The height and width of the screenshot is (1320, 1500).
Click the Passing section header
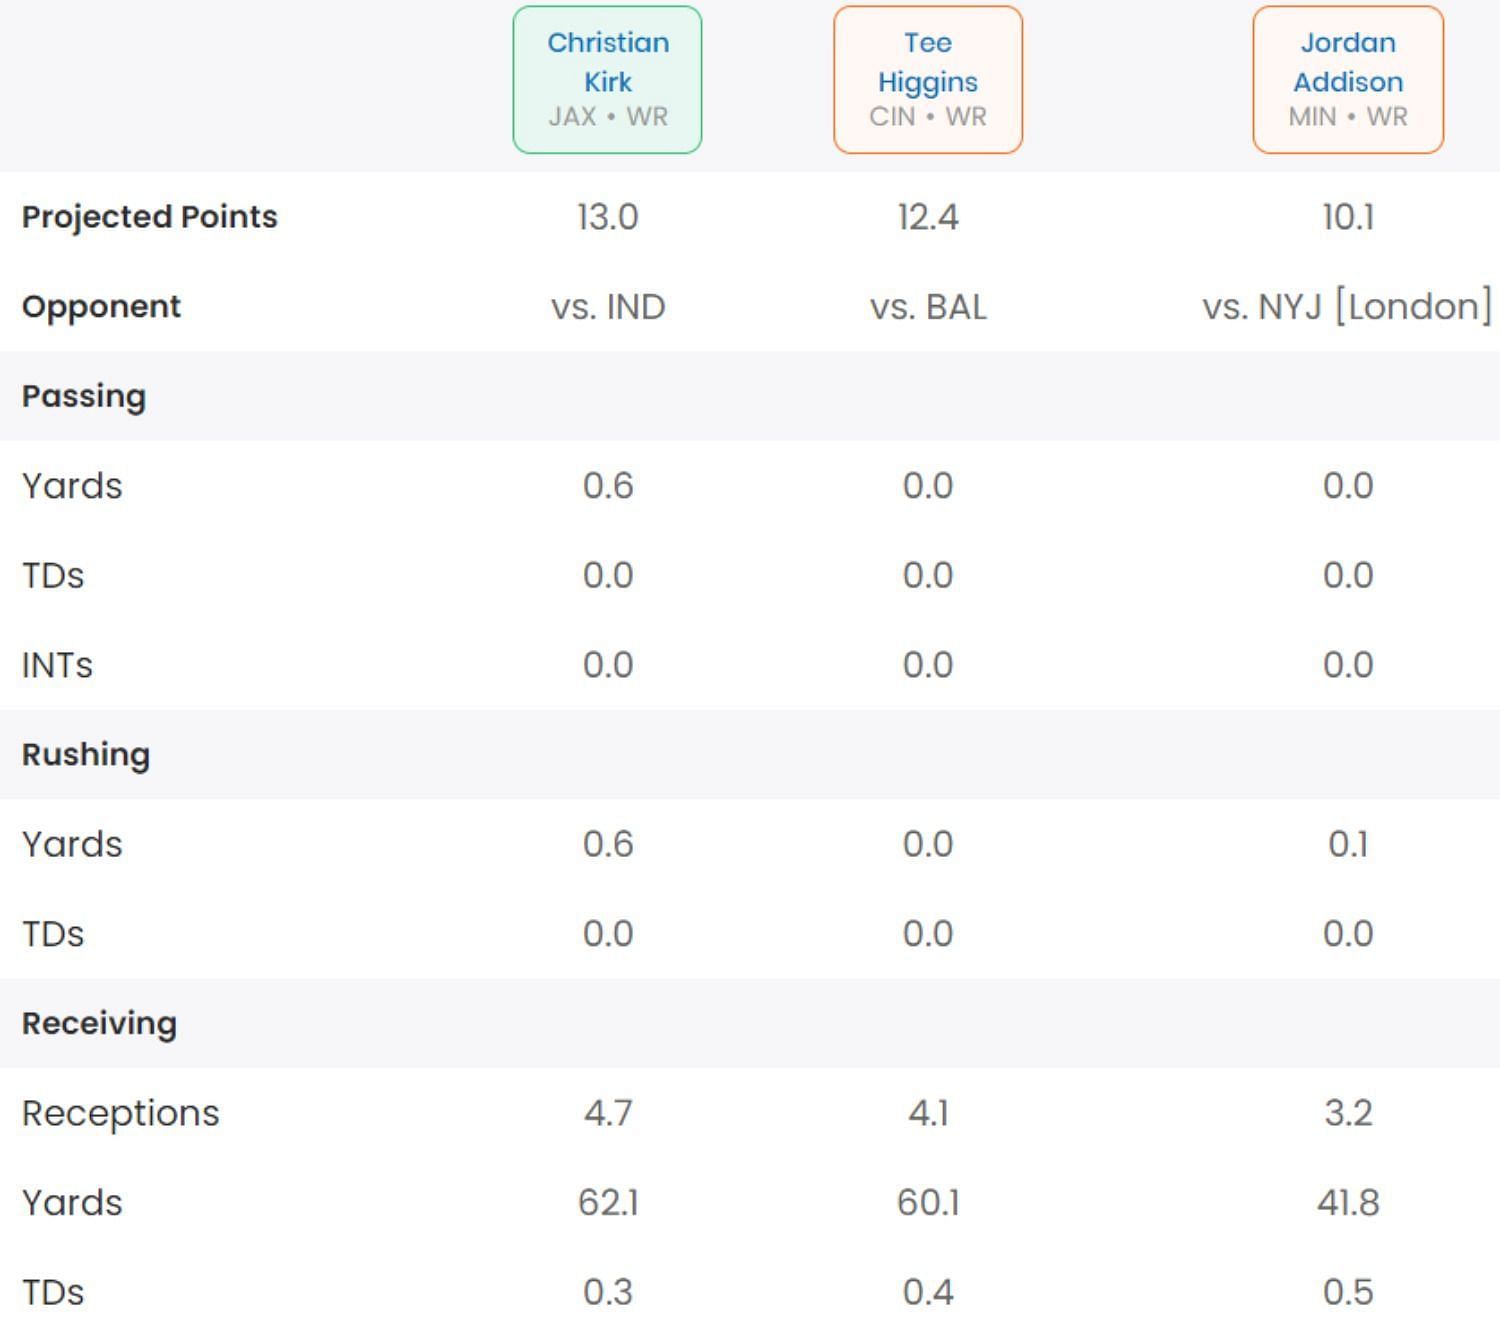(x=84, y=396)
